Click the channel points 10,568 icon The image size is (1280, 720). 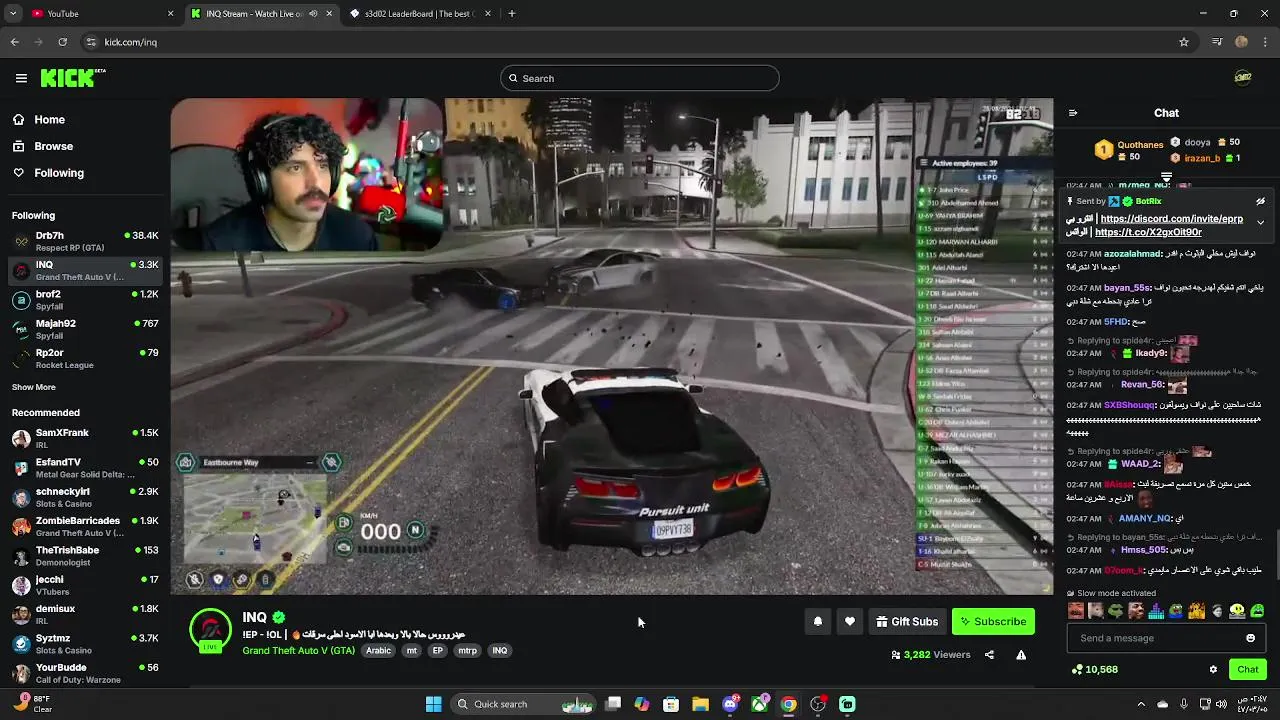(x=1077, y=670)
